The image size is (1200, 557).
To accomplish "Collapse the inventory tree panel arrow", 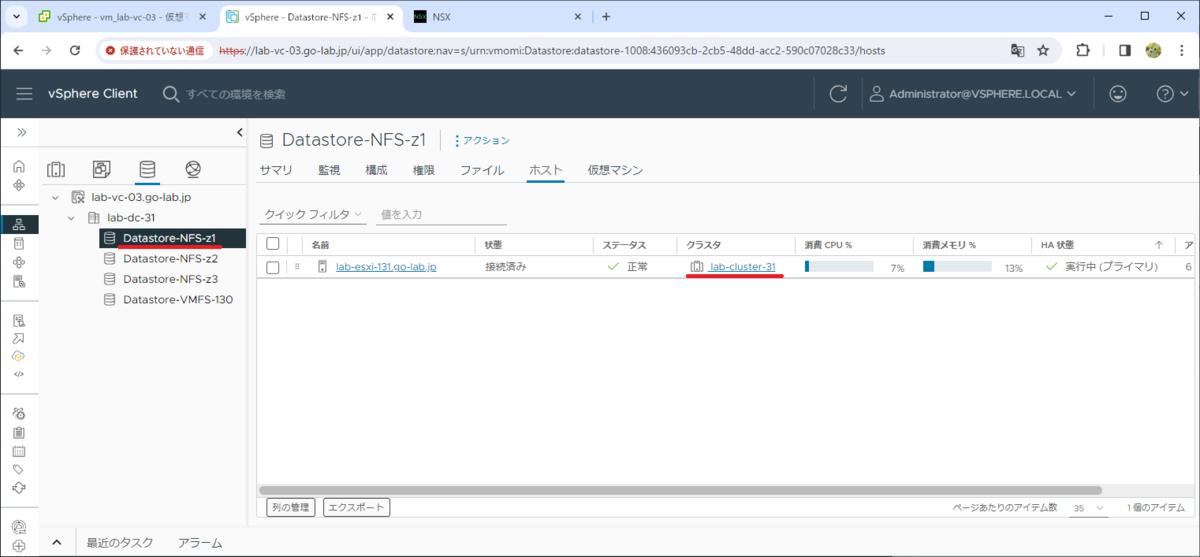I will coord(239,132).
